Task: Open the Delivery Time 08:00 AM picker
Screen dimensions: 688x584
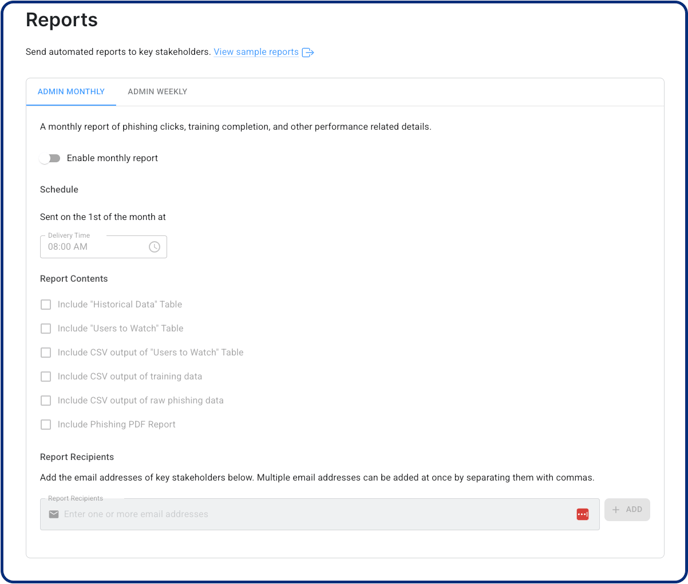Action: tap(104, 247)
